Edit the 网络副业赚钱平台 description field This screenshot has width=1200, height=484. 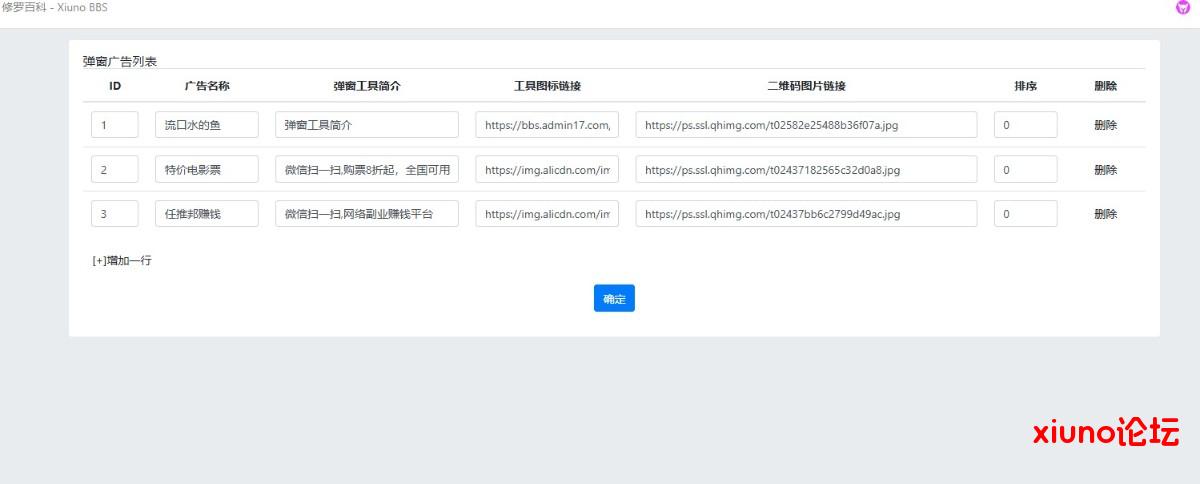pyautogui.click(x=367, y=214)
